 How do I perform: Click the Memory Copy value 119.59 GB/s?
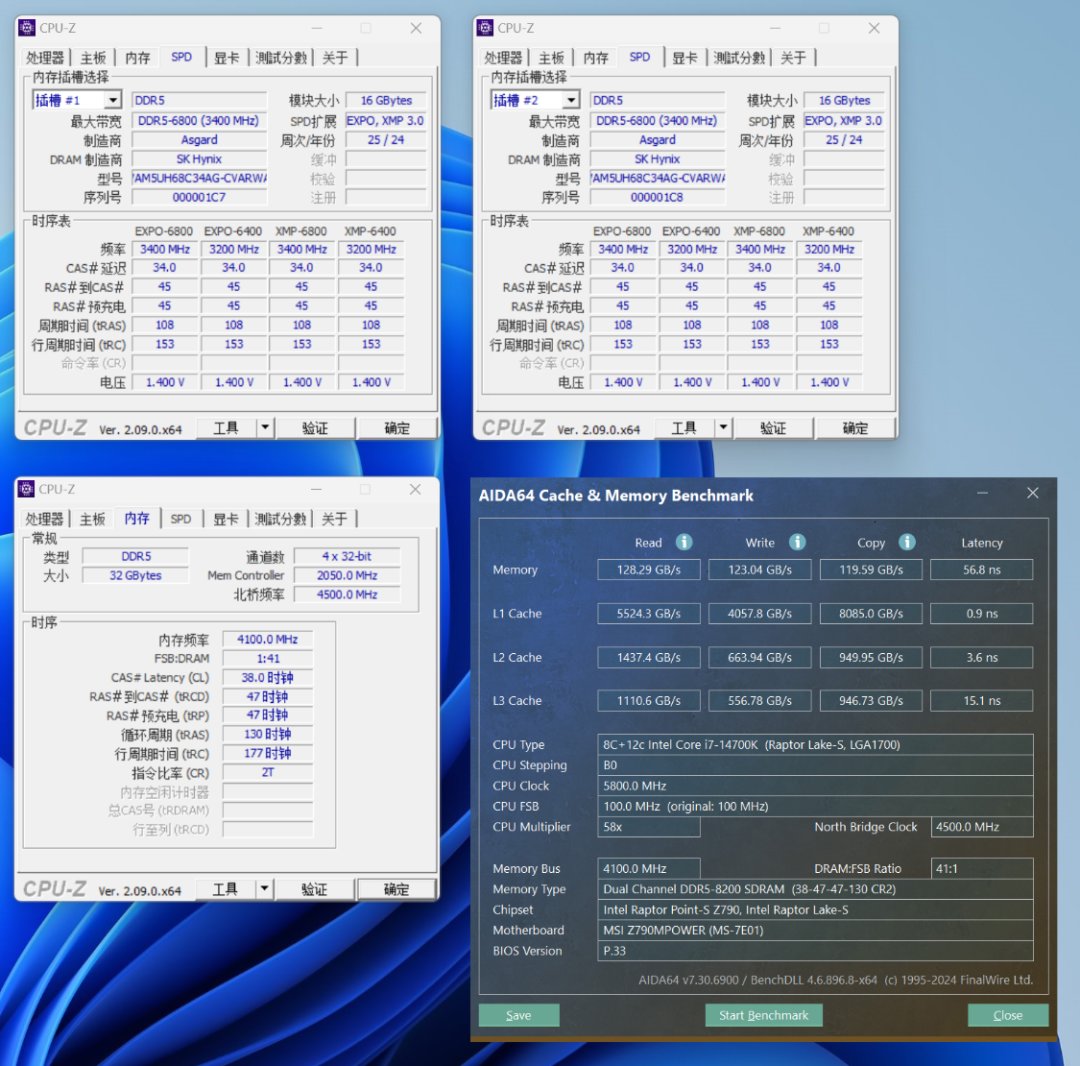[x=871, y=569]
